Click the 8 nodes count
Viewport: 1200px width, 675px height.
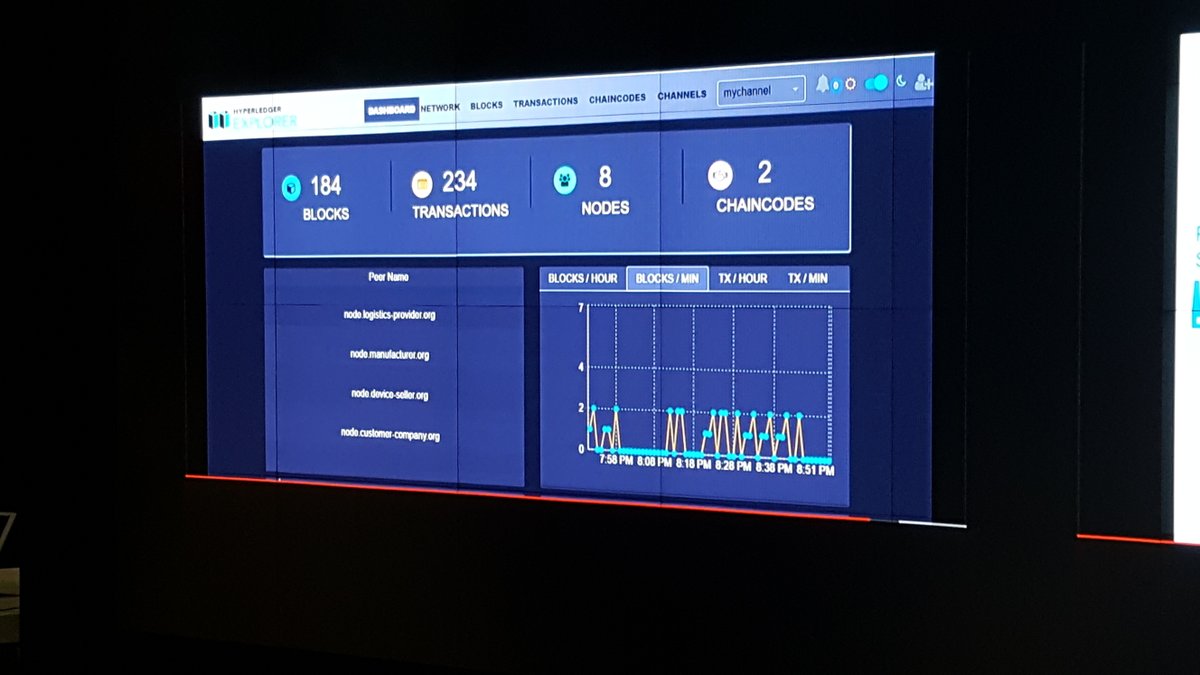(605, 178)
